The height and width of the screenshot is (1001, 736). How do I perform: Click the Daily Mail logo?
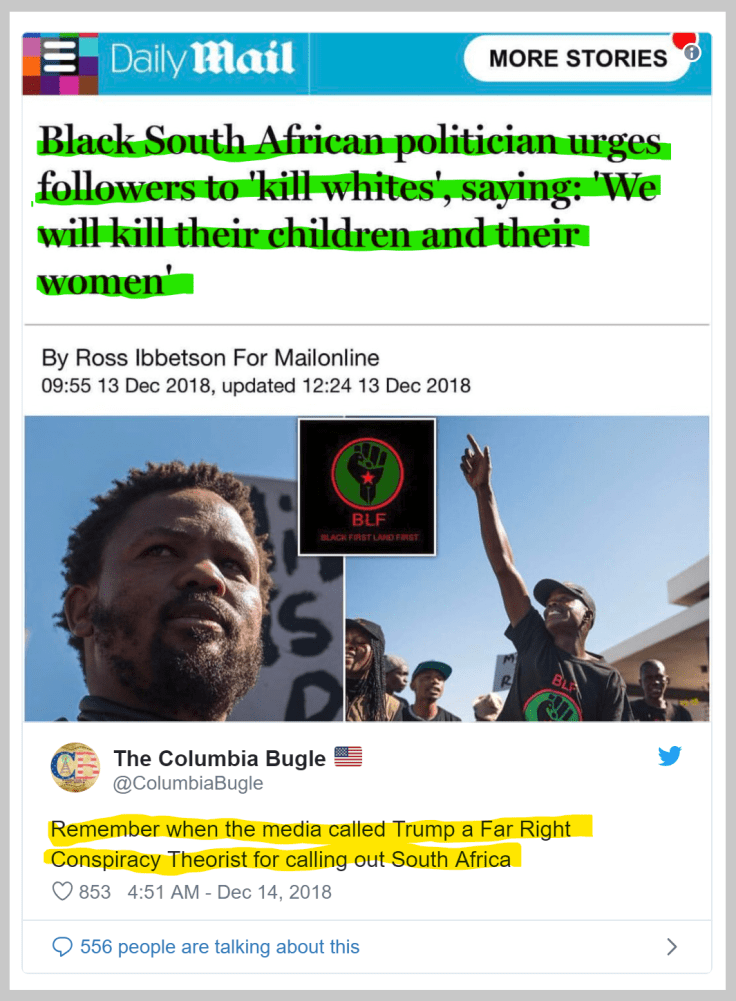pyautogui.click(x=202, y=59)
